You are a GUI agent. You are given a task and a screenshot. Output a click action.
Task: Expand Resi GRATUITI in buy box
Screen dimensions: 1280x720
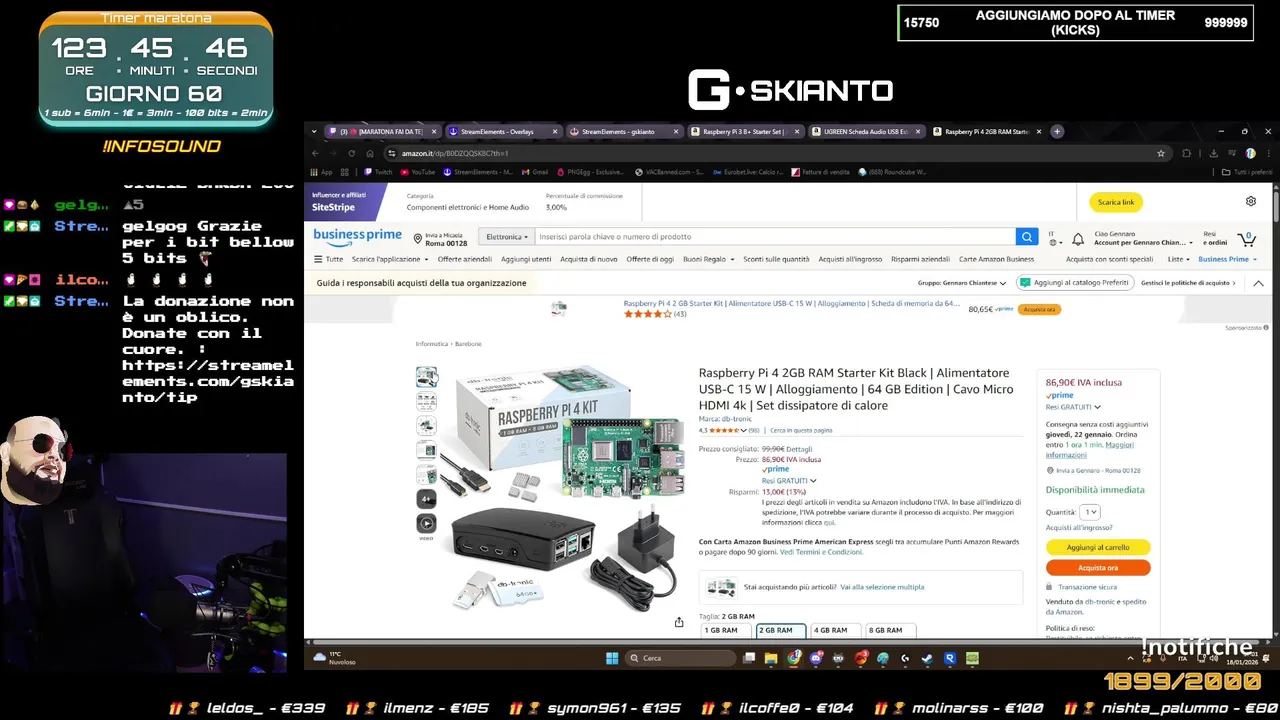click(1073, 407)
